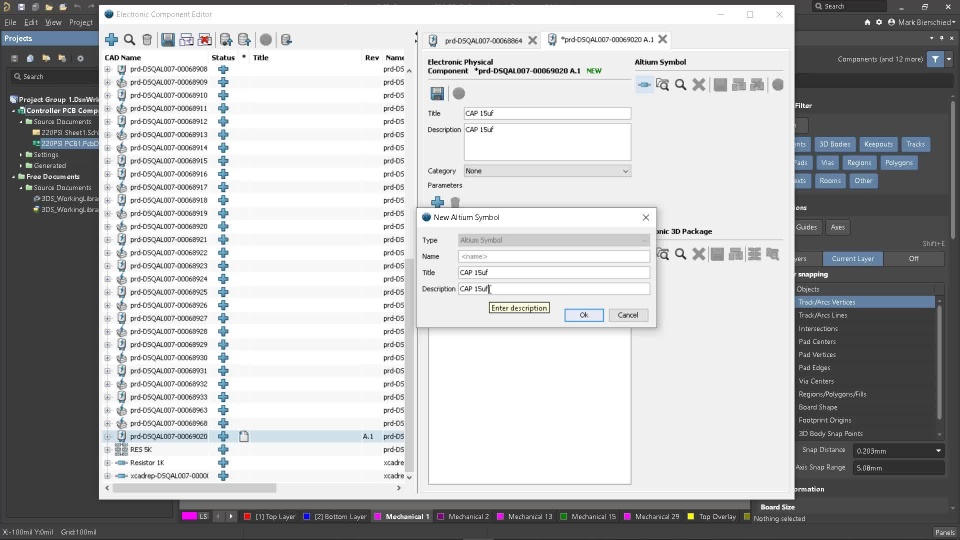Set snapping to Current Layer
Screen dimensions: 960x540
click(852, 258)
